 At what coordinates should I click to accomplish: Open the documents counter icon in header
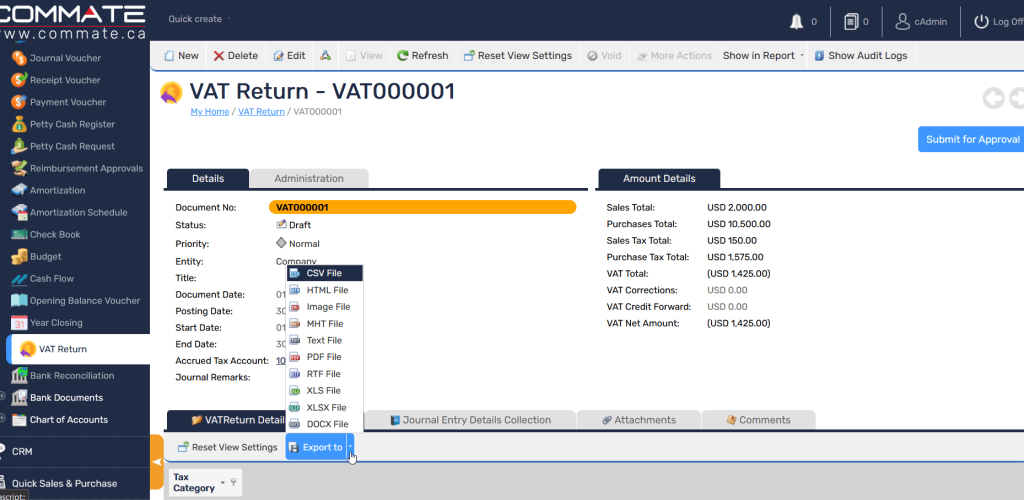coord(850,22)
